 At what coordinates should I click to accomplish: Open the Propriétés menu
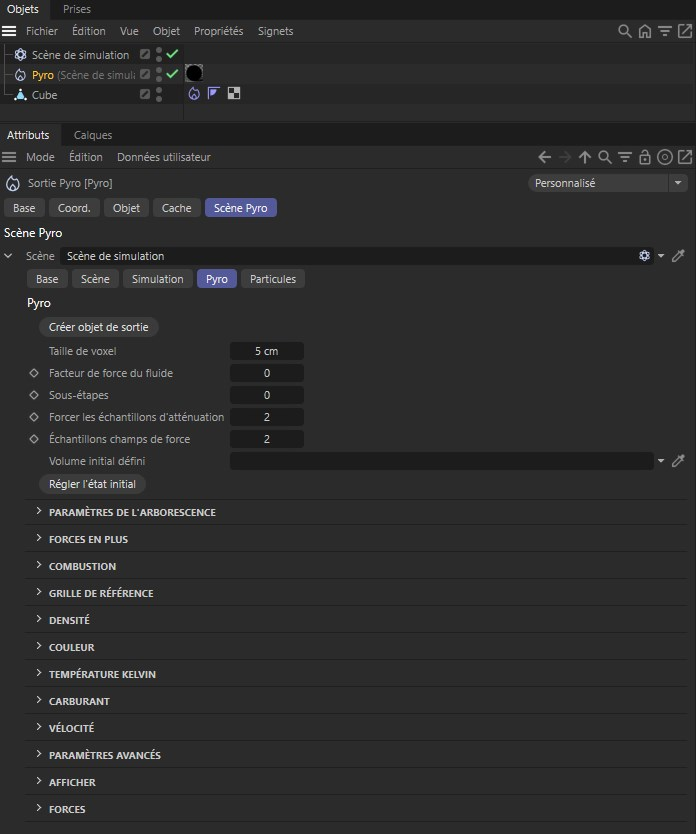pos(218,31)
